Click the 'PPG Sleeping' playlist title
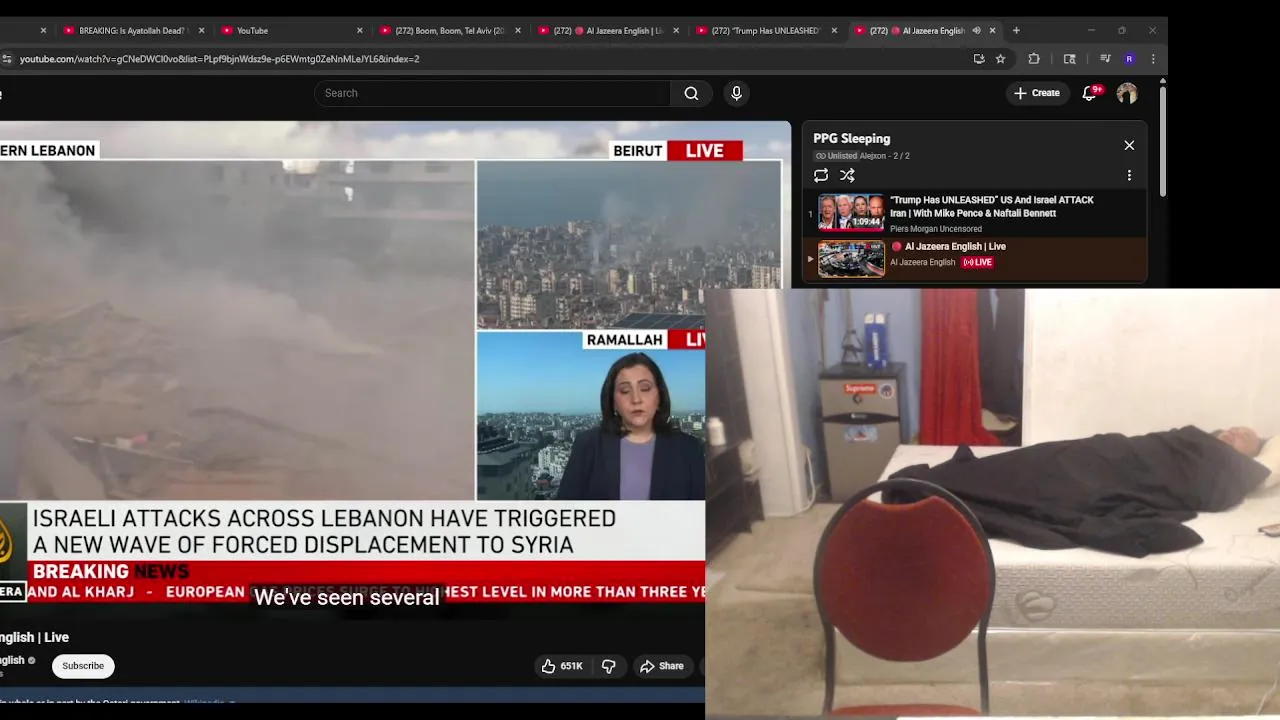The width and height of the screenshot is (1280, 720). click(x=851, y=139)
